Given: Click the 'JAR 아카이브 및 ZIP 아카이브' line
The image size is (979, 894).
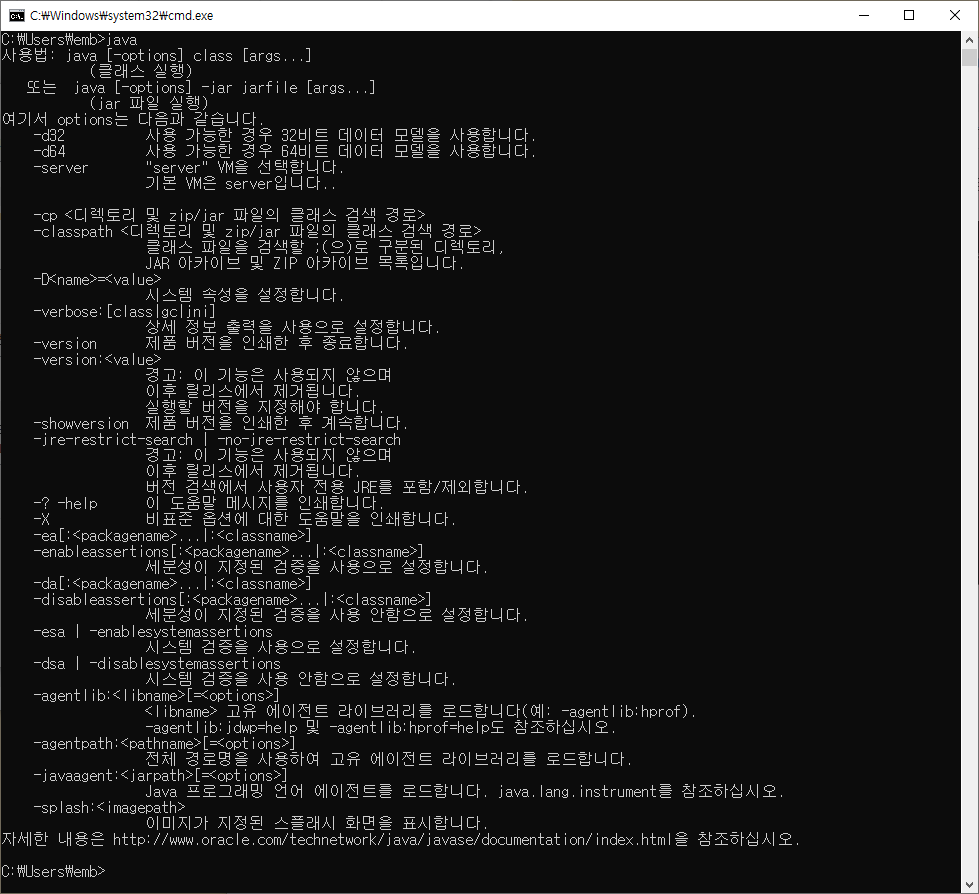Looking at the screenshot, I should tap(305, 263).
